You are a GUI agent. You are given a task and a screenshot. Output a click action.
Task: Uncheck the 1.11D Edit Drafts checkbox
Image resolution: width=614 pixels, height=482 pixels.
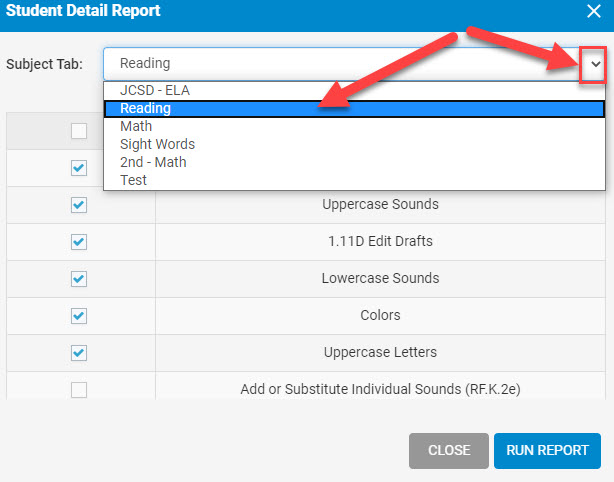(x=79, y=242)
